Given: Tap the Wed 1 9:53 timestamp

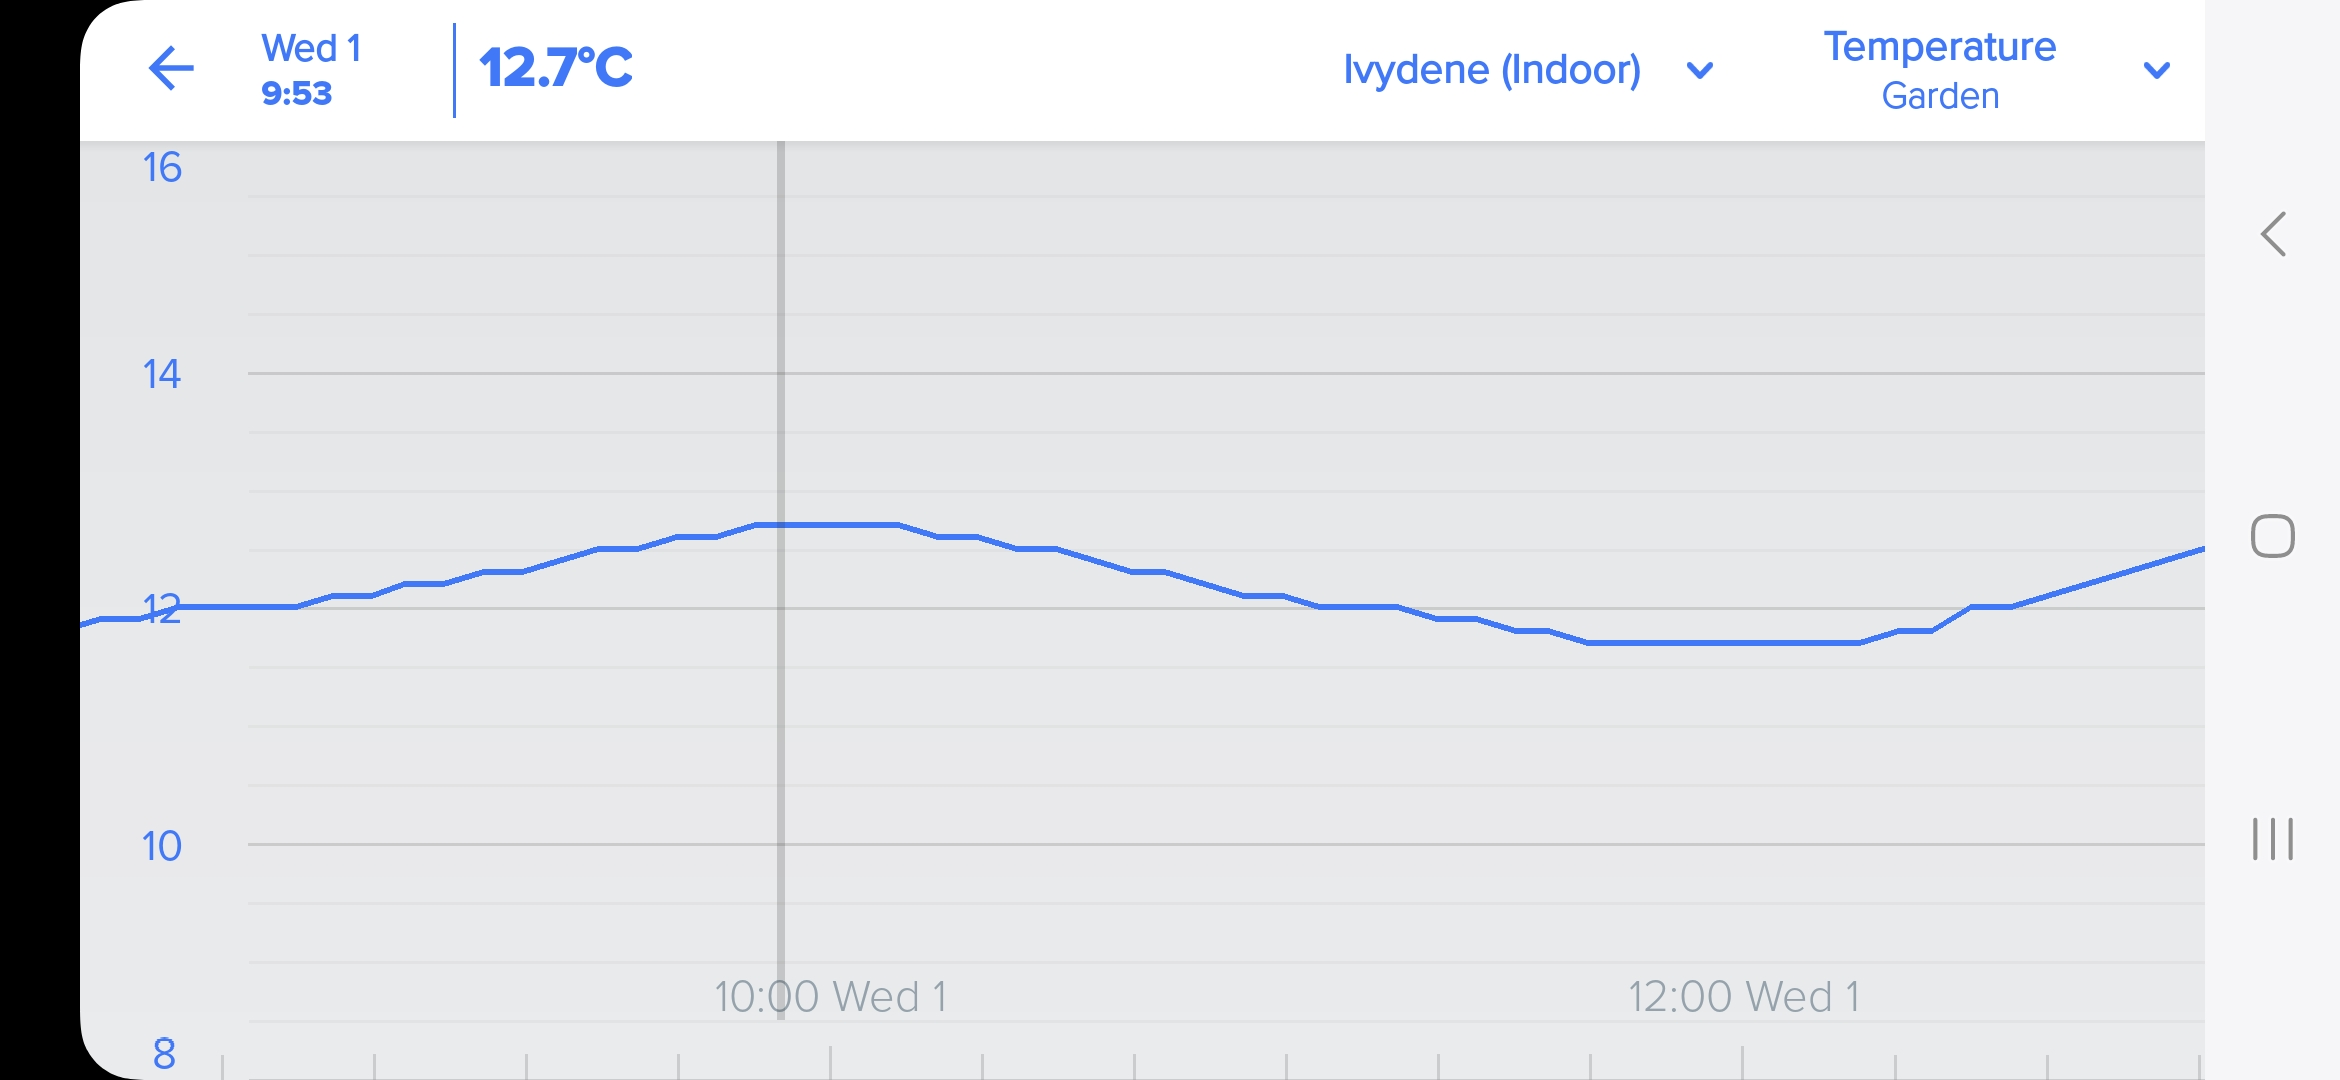Looking at the screenshot, I should point(310,69).
